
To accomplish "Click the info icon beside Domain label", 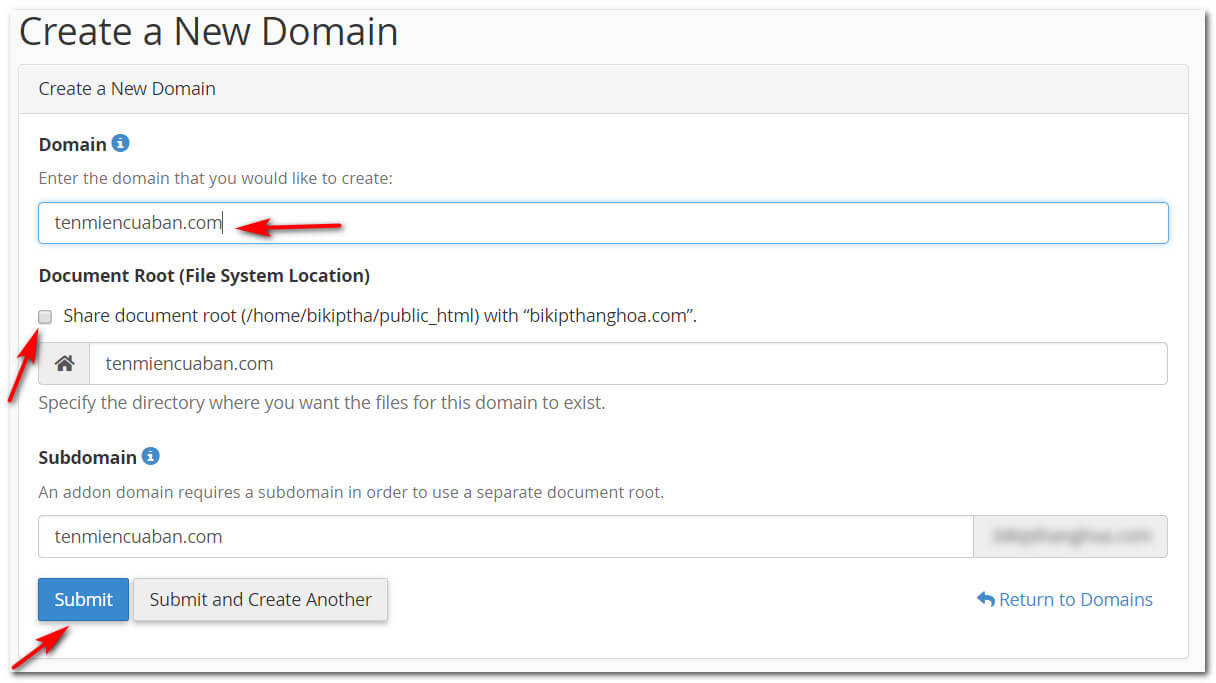I will [121, 143].
